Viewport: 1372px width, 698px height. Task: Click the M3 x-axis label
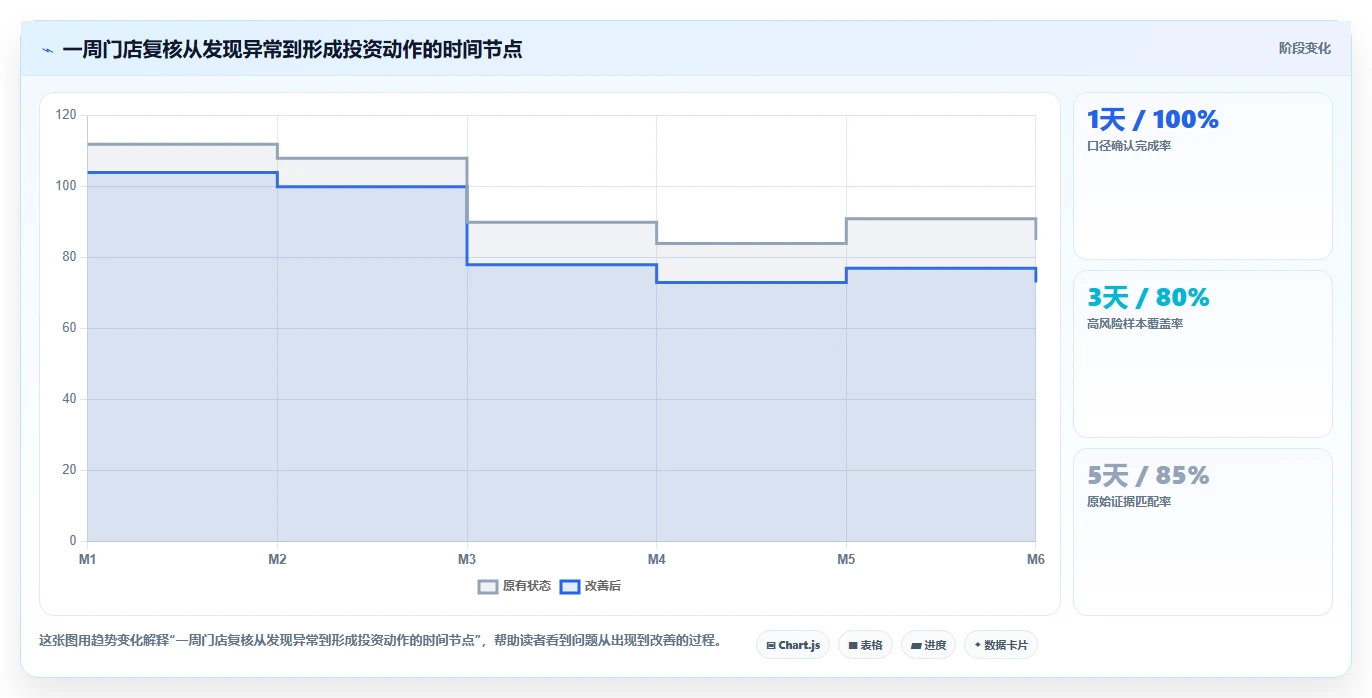[467, 559]
